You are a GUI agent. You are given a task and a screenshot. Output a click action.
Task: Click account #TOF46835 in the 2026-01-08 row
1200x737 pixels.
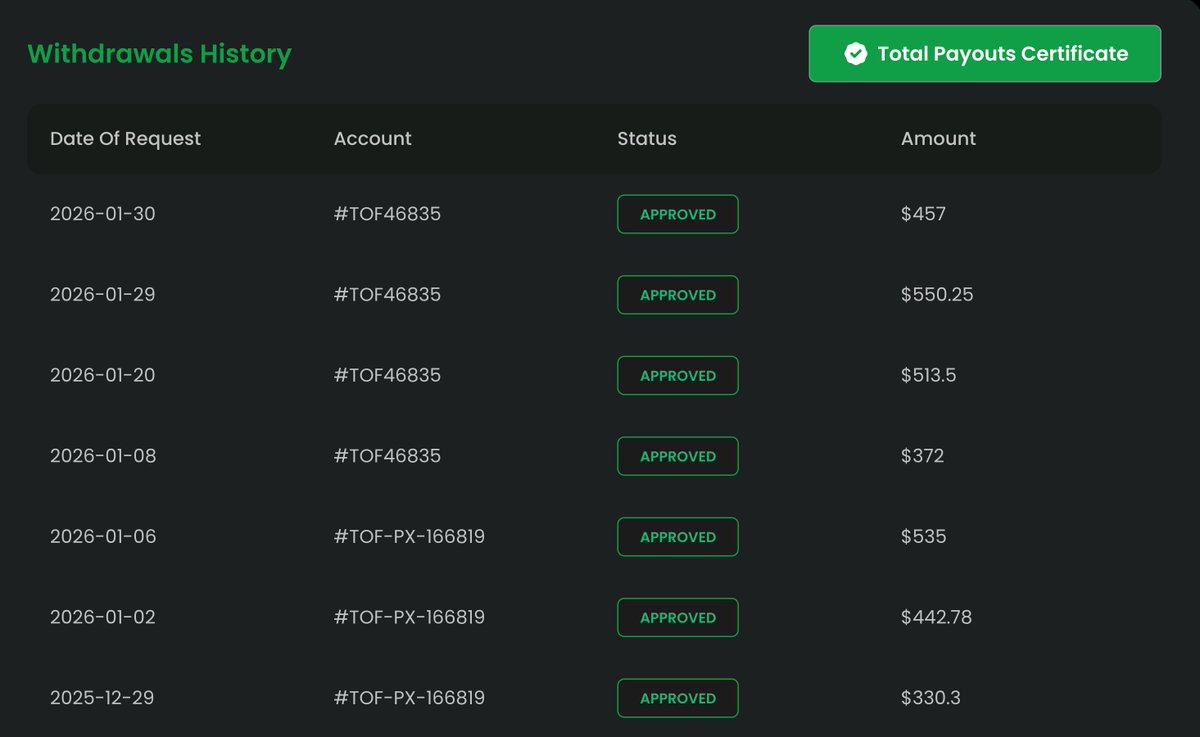click(x=387, y=456)
